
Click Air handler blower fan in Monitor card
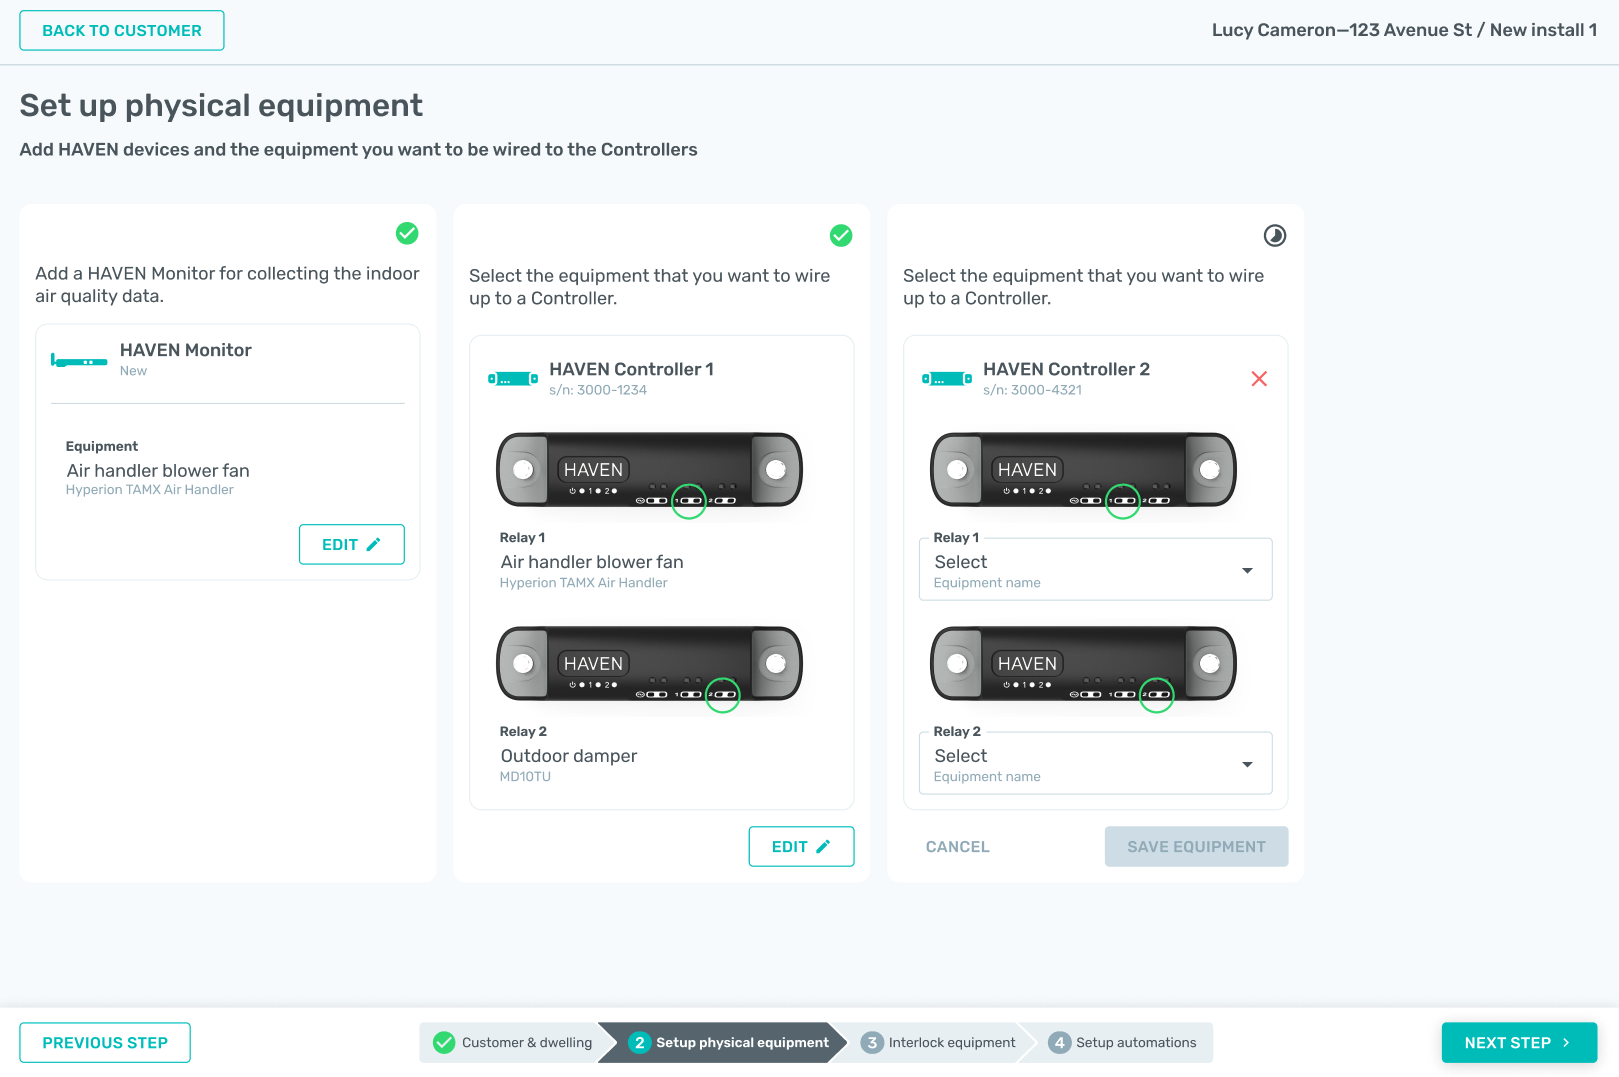(x=158, y=470)
